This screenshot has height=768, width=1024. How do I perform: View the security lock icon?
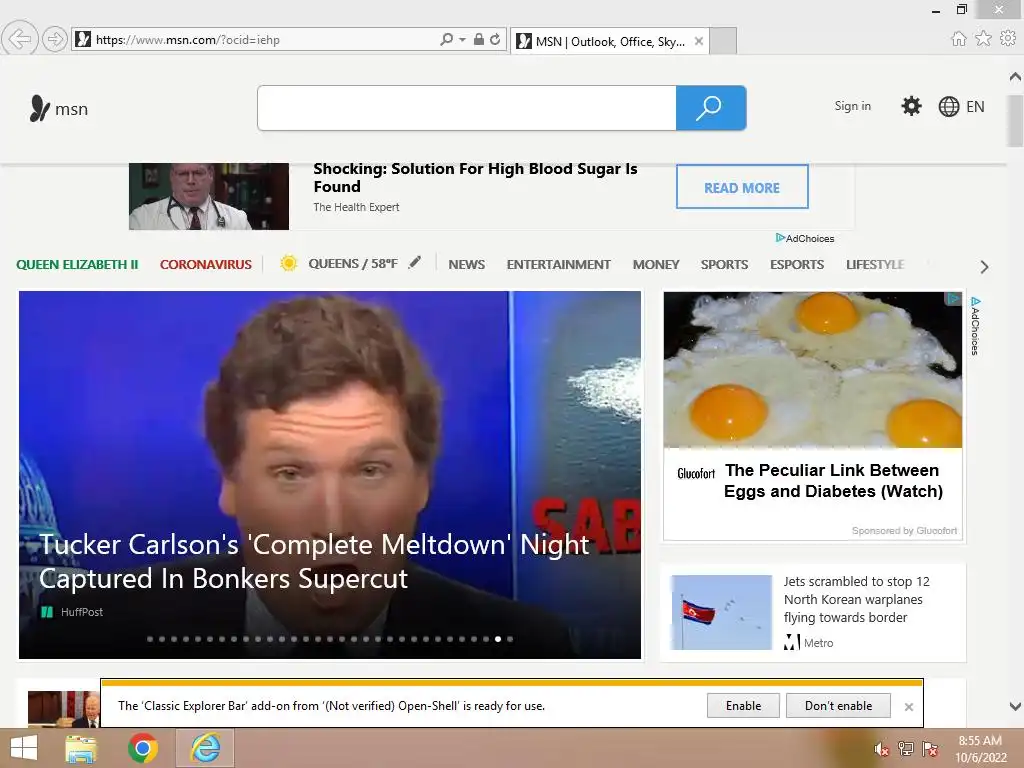click(x=479, y=40)
